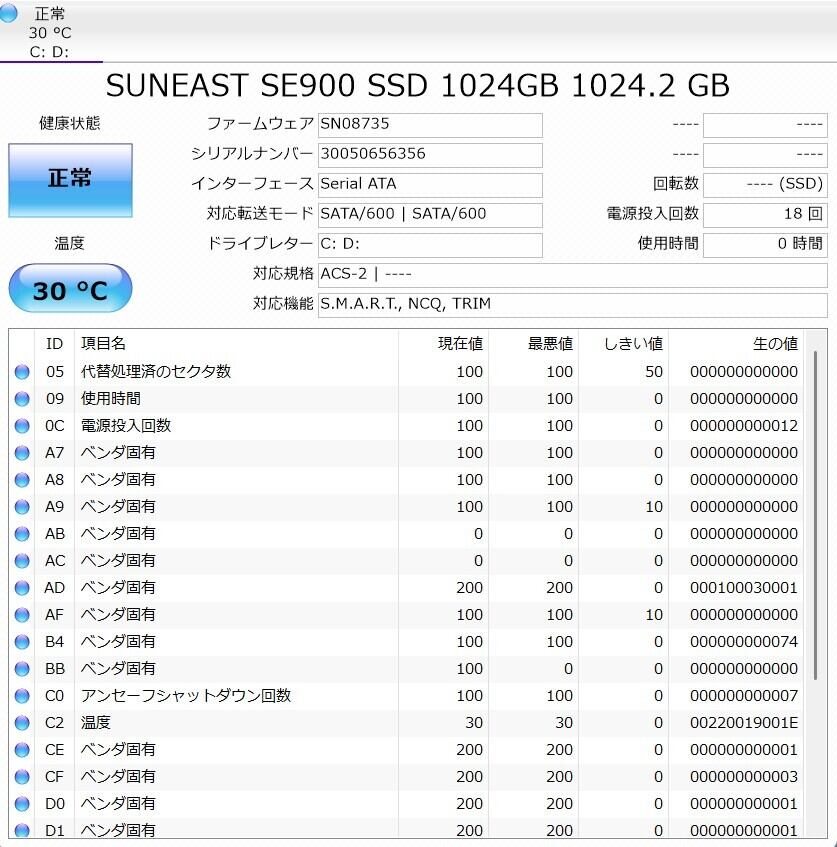Viewport: 837px width, 847px height.
Task: Click the status orb beside ID BB
Action: tap(22, 669)
